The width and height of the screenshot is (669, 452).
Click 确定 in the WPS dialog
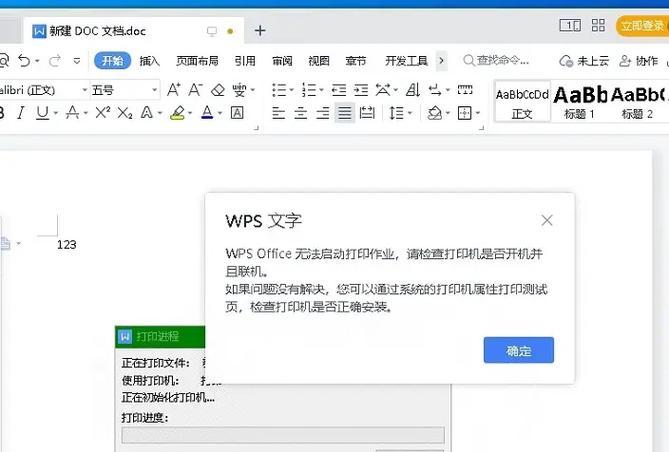point(519,350)
